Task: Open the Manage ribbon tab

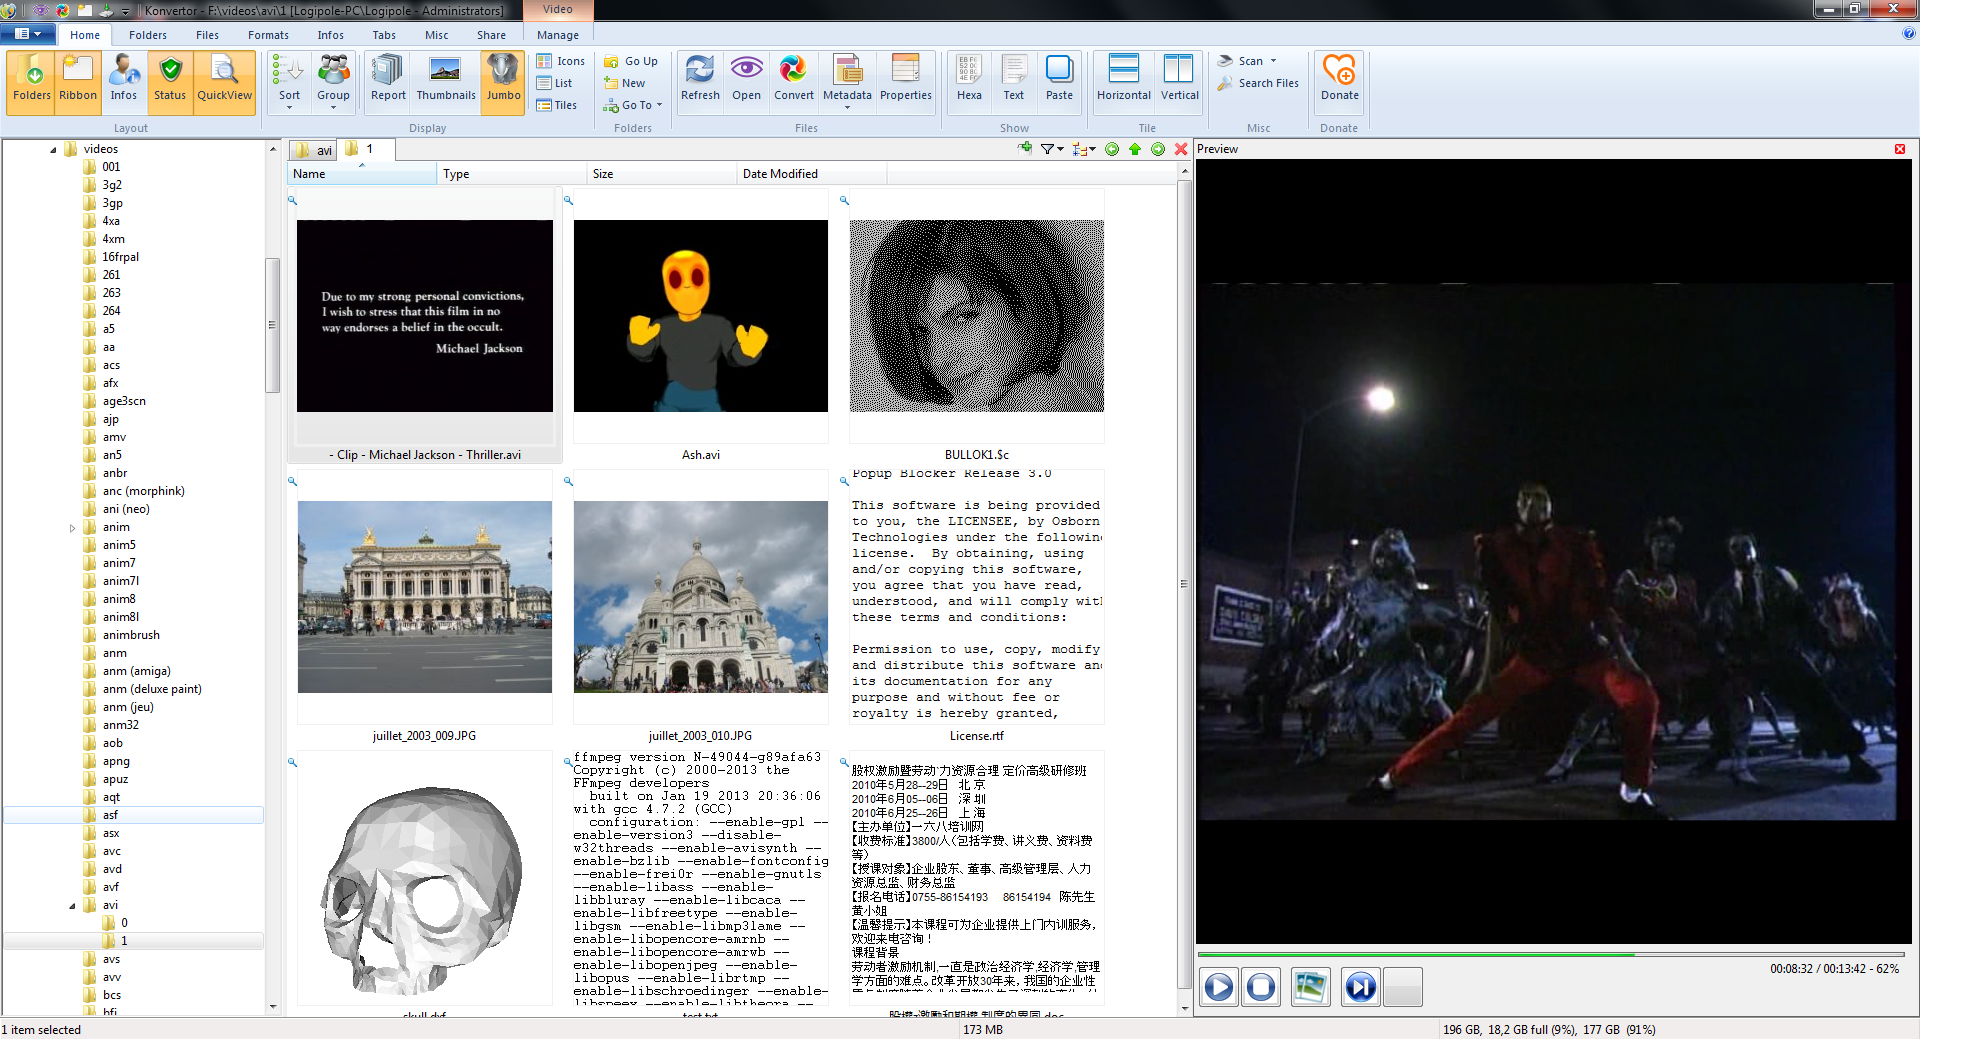Action: 557,35
